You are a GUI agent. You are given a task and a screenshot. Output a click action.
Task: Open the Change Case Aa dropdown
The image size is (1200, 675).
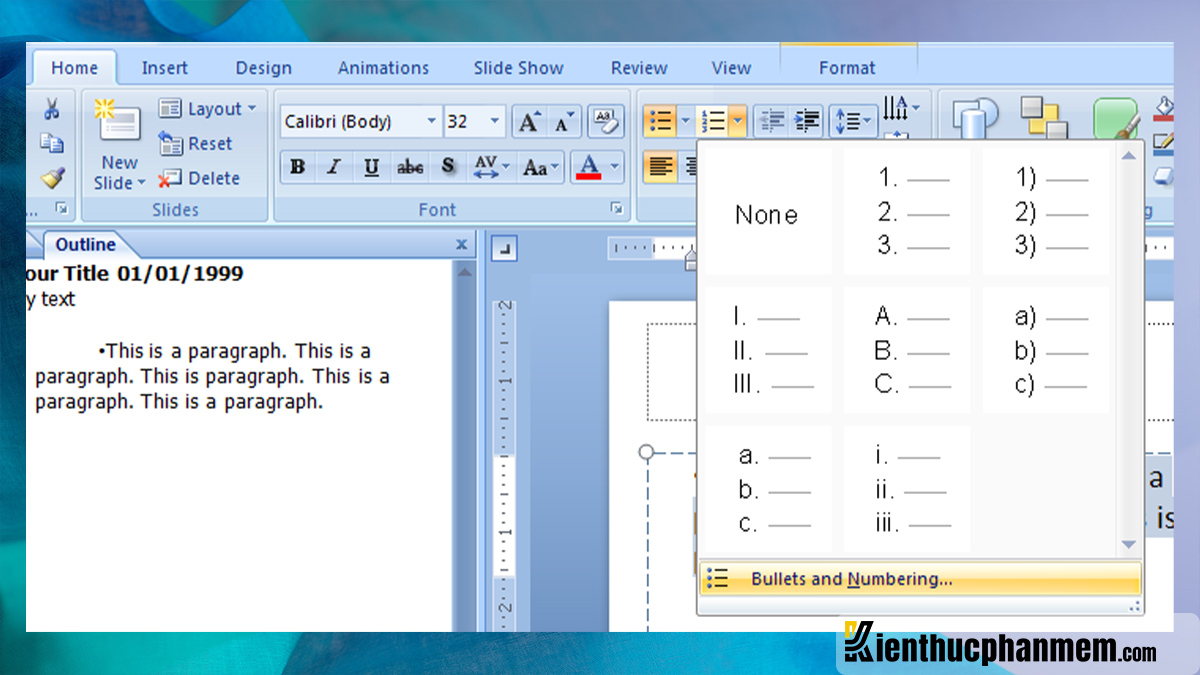[541, 167]
